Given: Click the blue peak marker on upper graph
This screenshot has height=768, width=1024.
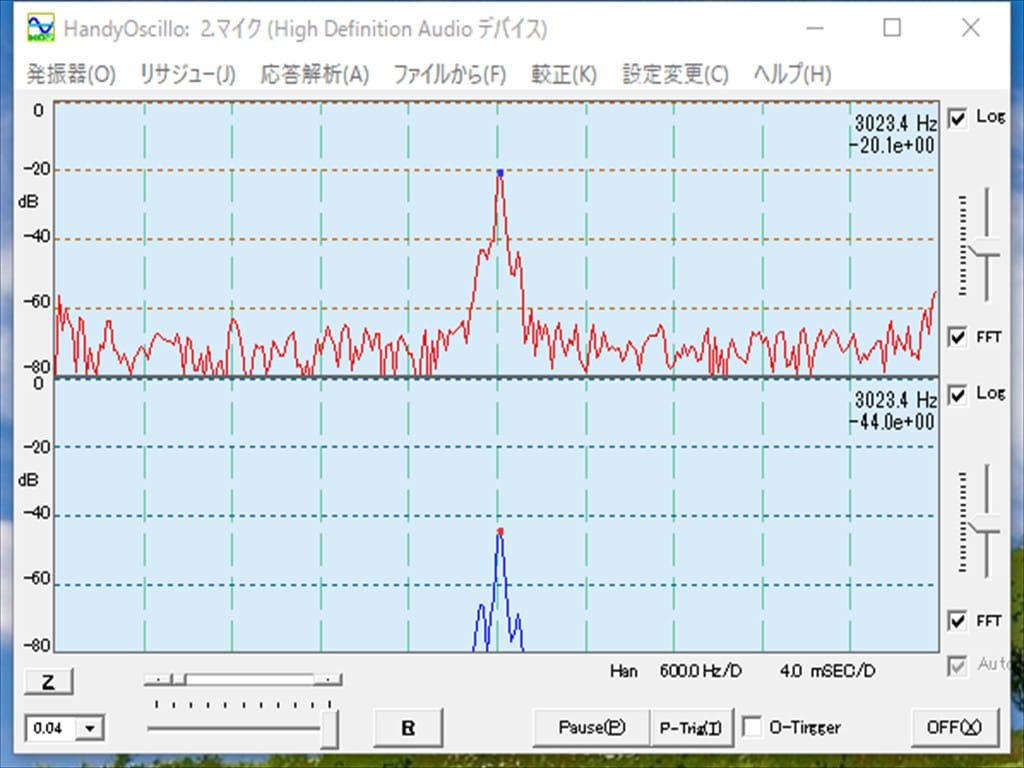Looking at the screenshot, I should (x=500, y=173).
